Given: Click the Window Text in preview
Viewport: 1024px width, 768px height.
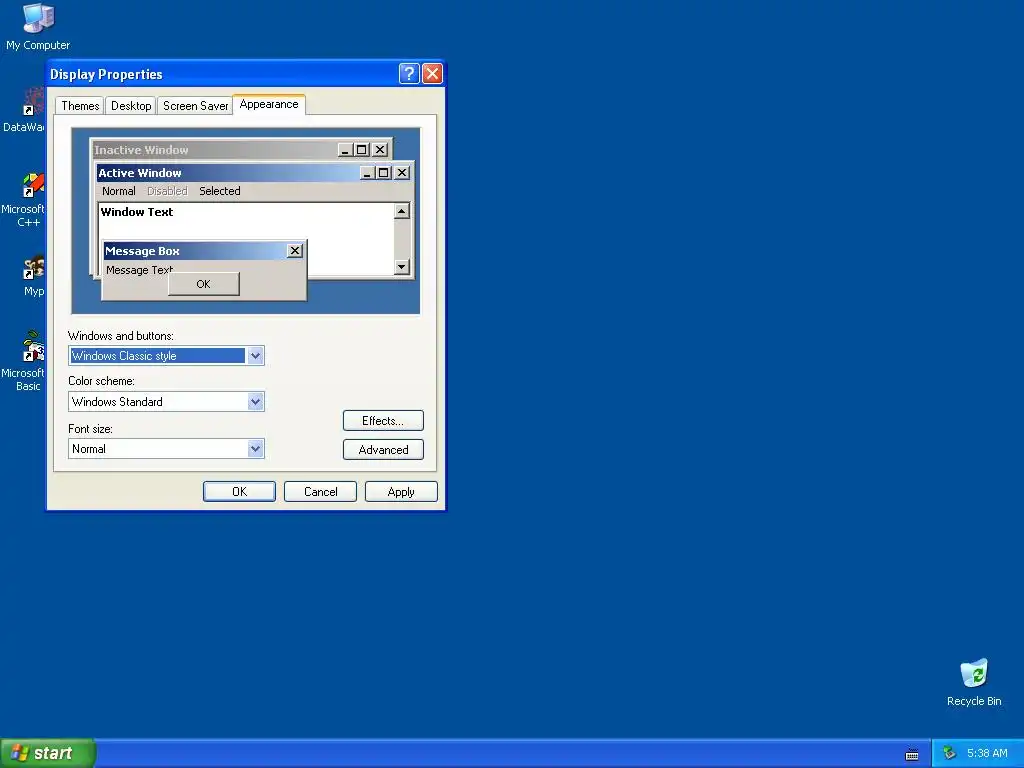Looking at the screenshot, I should [x=136, y=212].
